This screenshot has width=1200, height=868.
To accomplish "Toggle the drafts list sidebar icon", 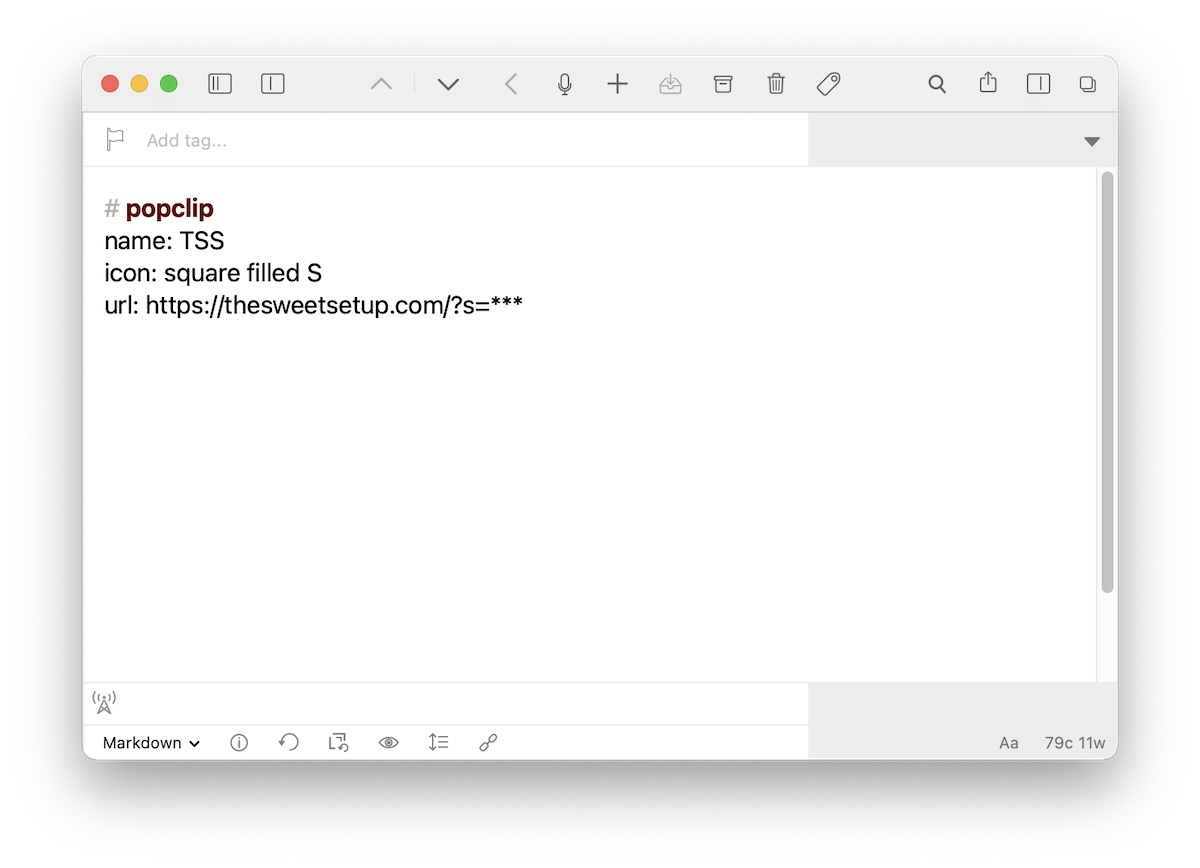I will tap(220, 84).
